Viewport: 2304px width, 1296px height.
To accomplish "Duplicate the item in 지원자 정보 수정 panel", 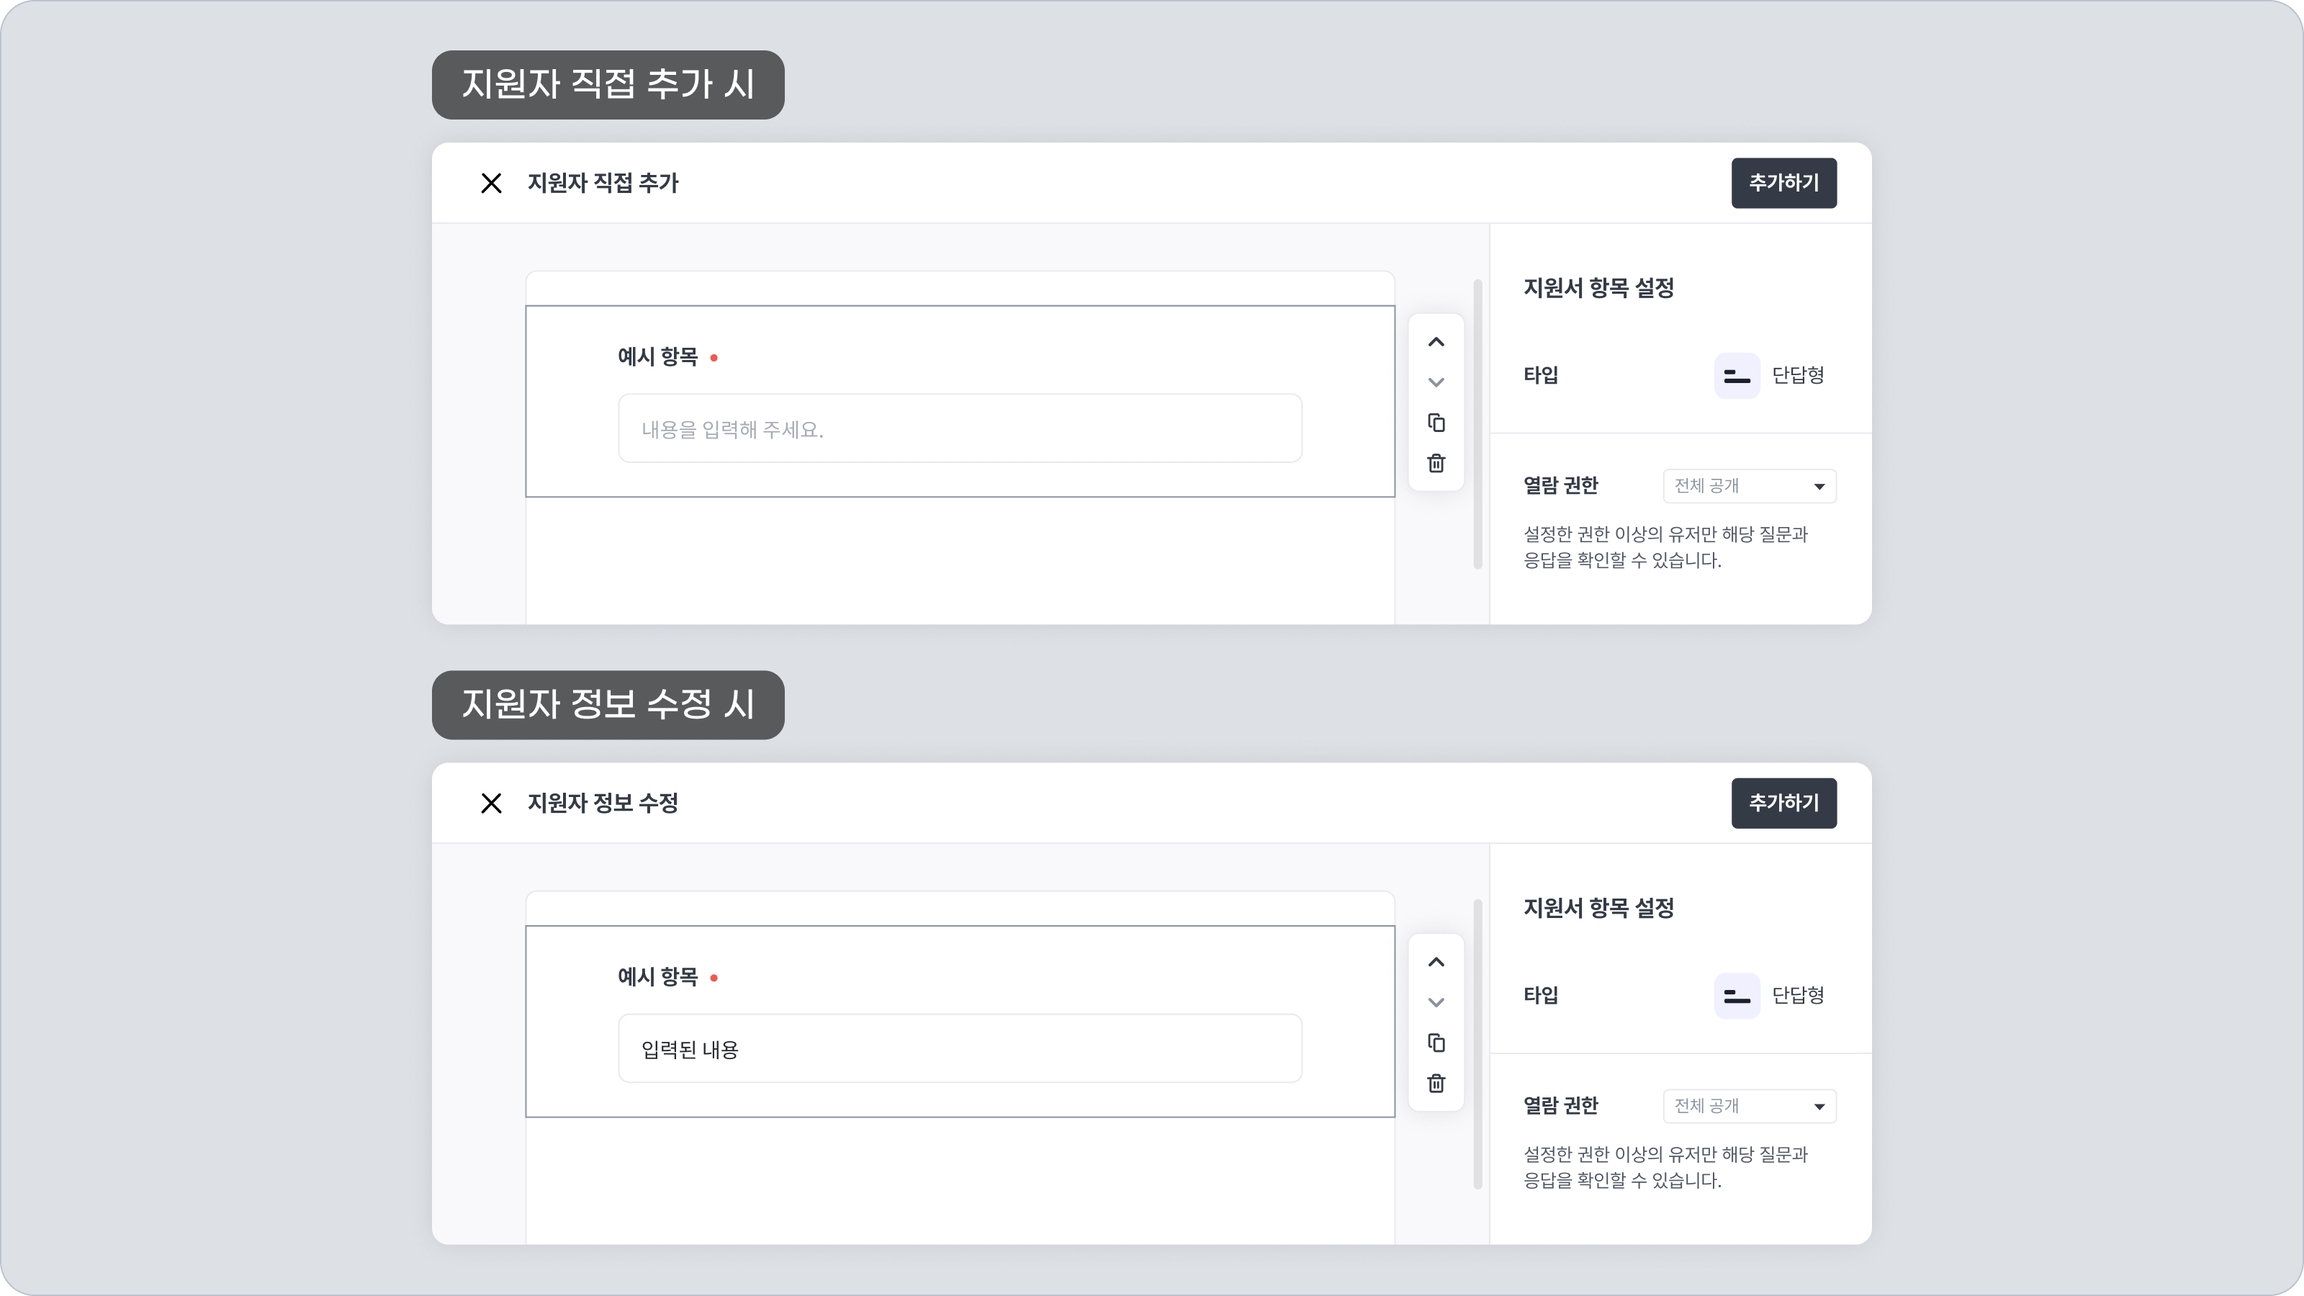I will (x=1436, y=1043).
